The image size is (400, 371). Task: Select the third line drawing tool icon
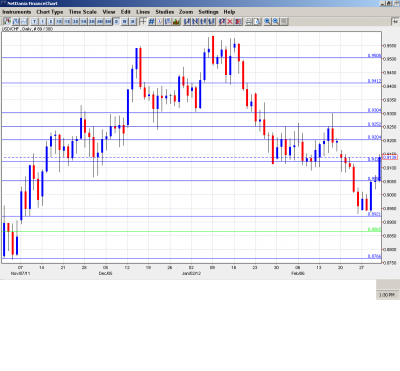click(x=203, y=22)
